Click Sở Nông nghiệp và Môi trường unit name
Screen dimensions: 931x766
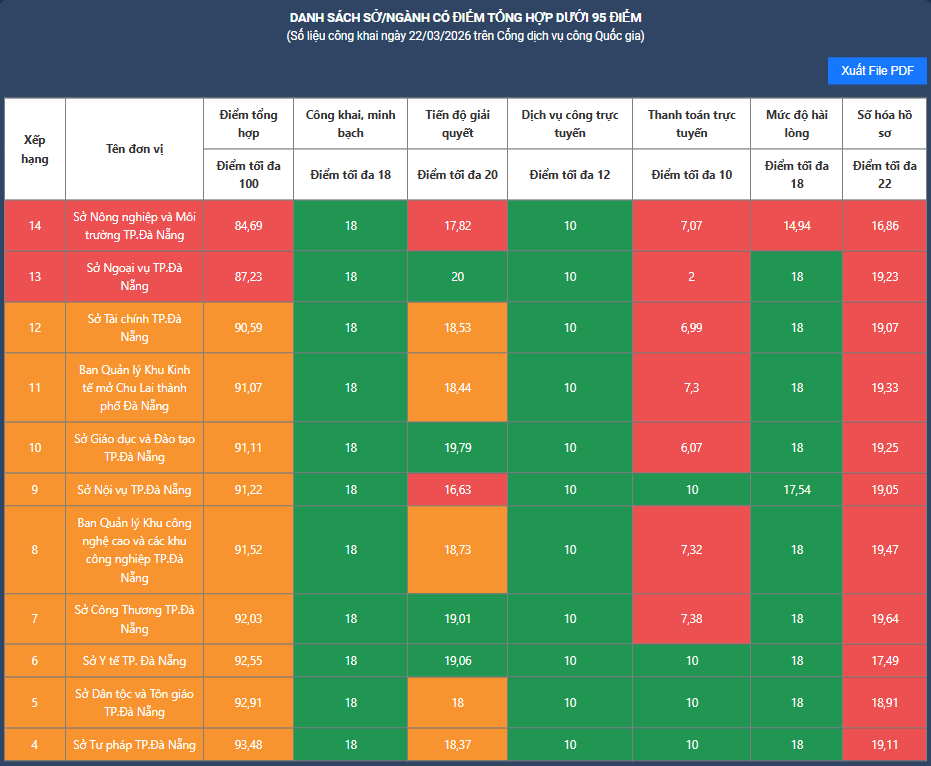pos(135,226)
